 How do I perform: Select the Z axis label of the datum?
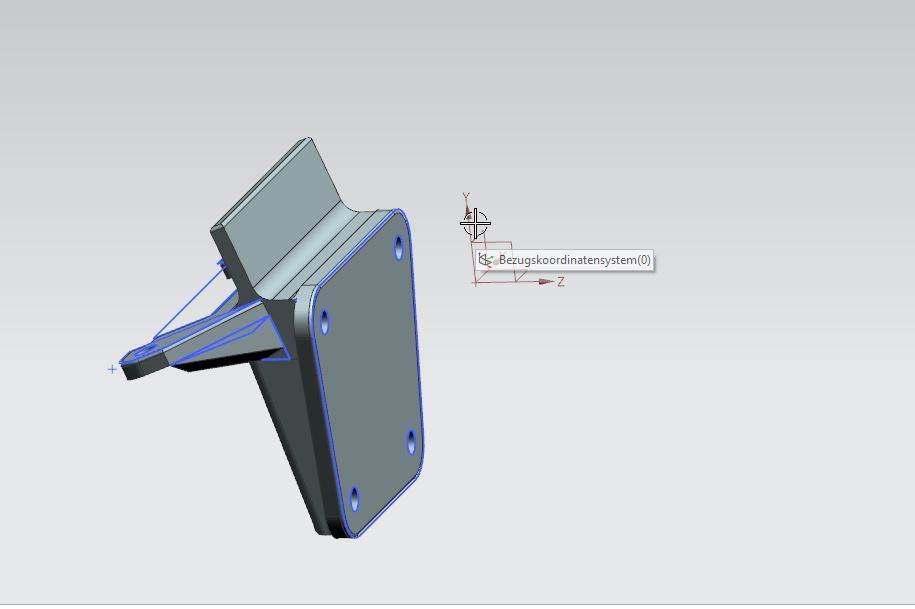click(561, 282)
